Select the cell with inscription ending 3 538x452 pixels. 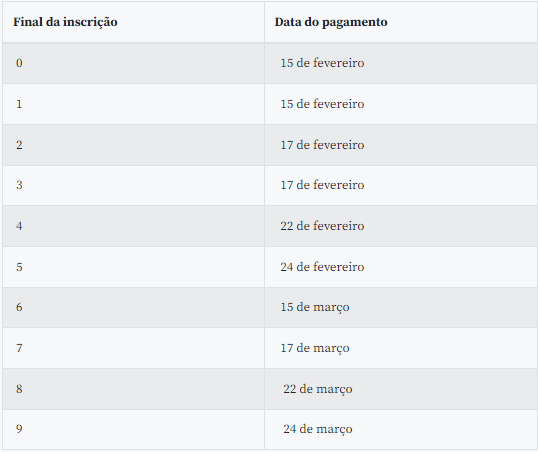[x=133, y=185]
